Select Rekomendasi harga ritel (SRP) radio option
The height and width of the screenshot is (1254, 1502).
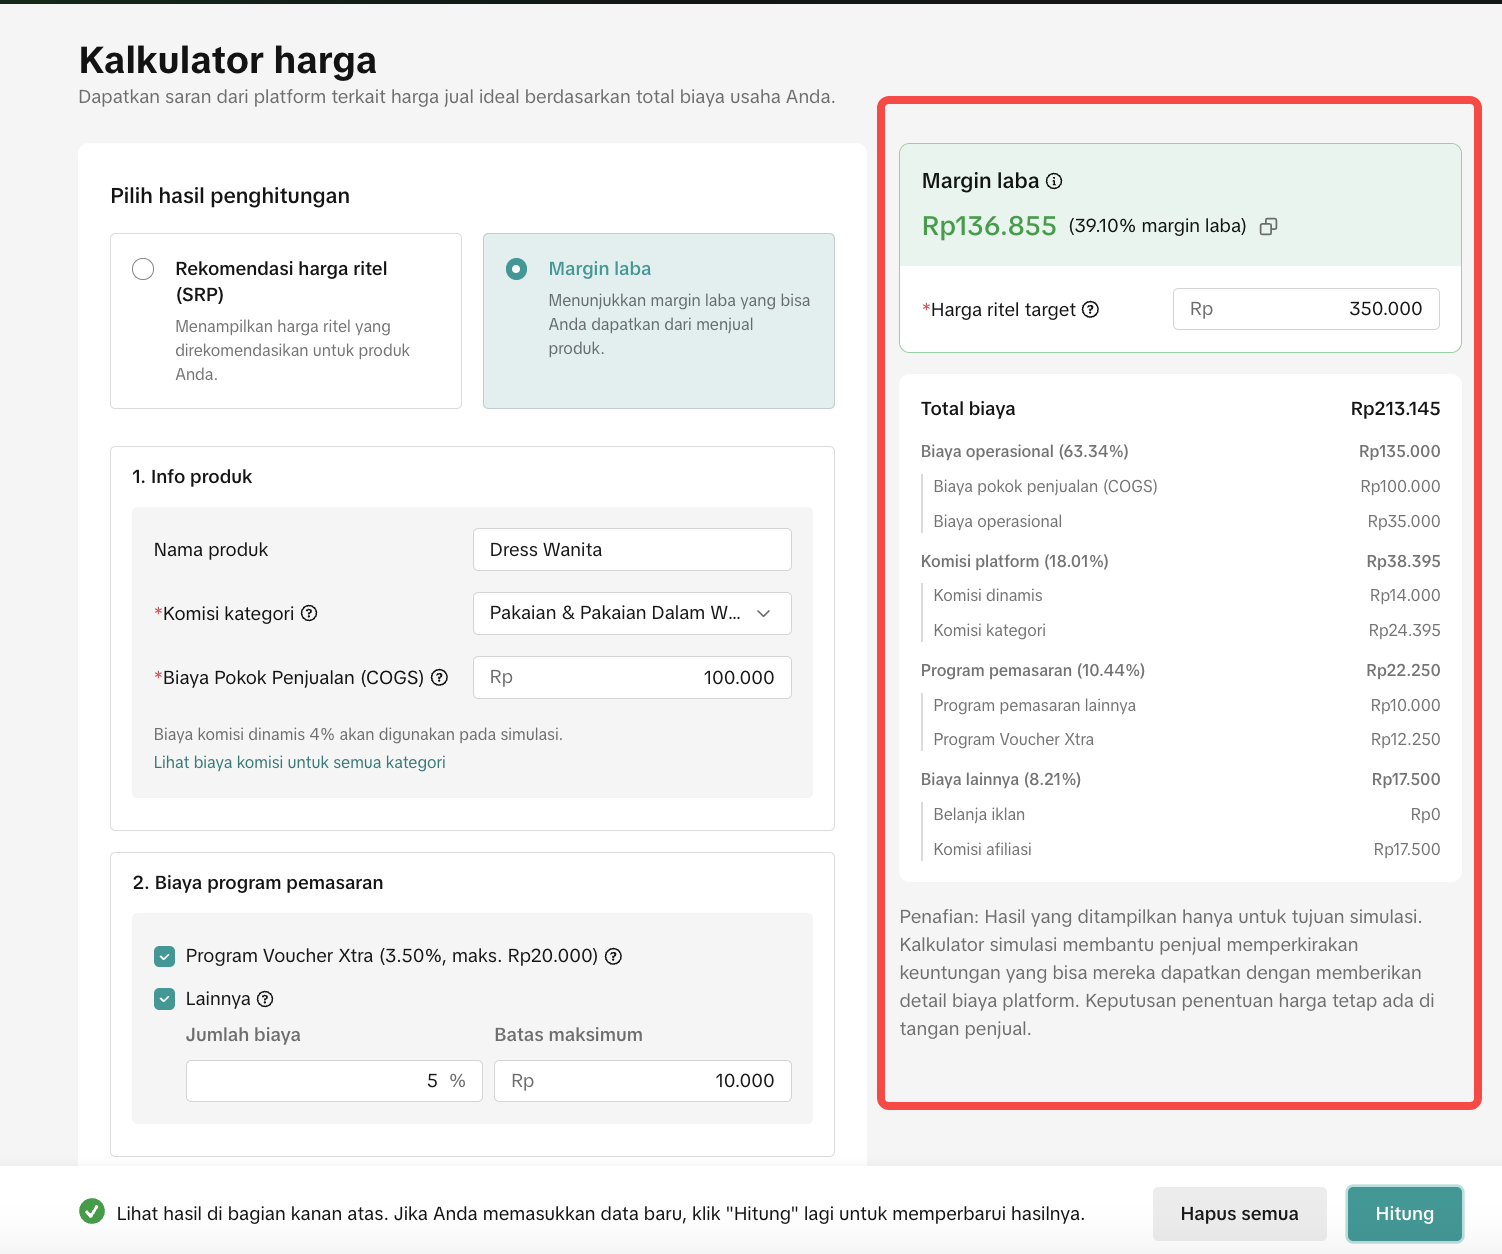tap(143, 269)
